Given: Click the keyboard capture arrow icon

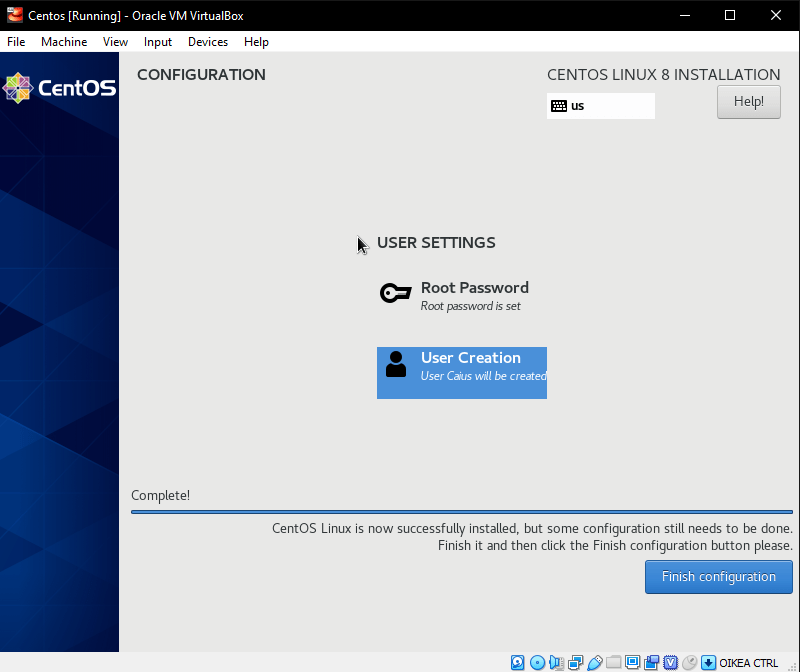Looking at the screenshot, I should click(708, 662).
